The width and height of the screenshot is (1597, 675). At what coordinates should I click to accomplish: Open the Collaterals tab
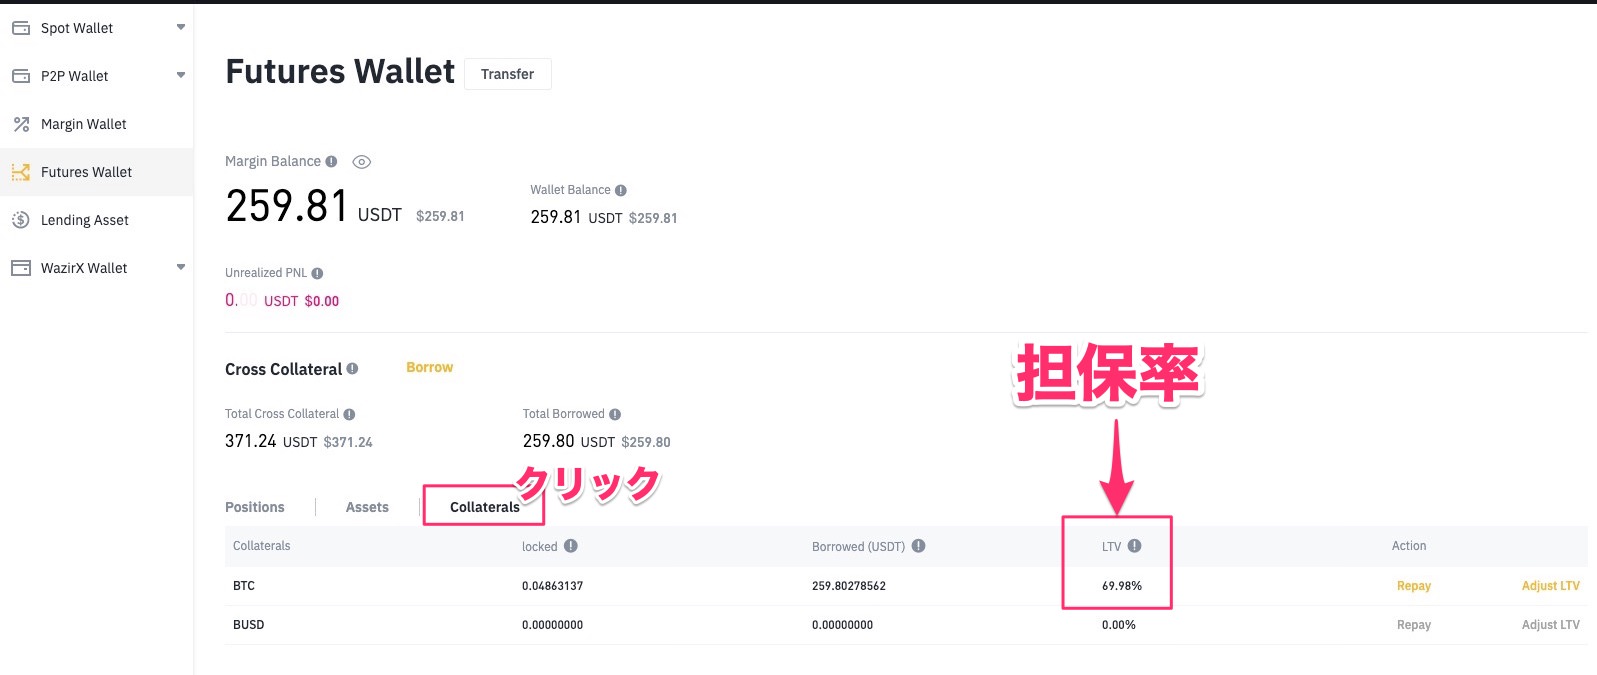(x=484, y=507)
